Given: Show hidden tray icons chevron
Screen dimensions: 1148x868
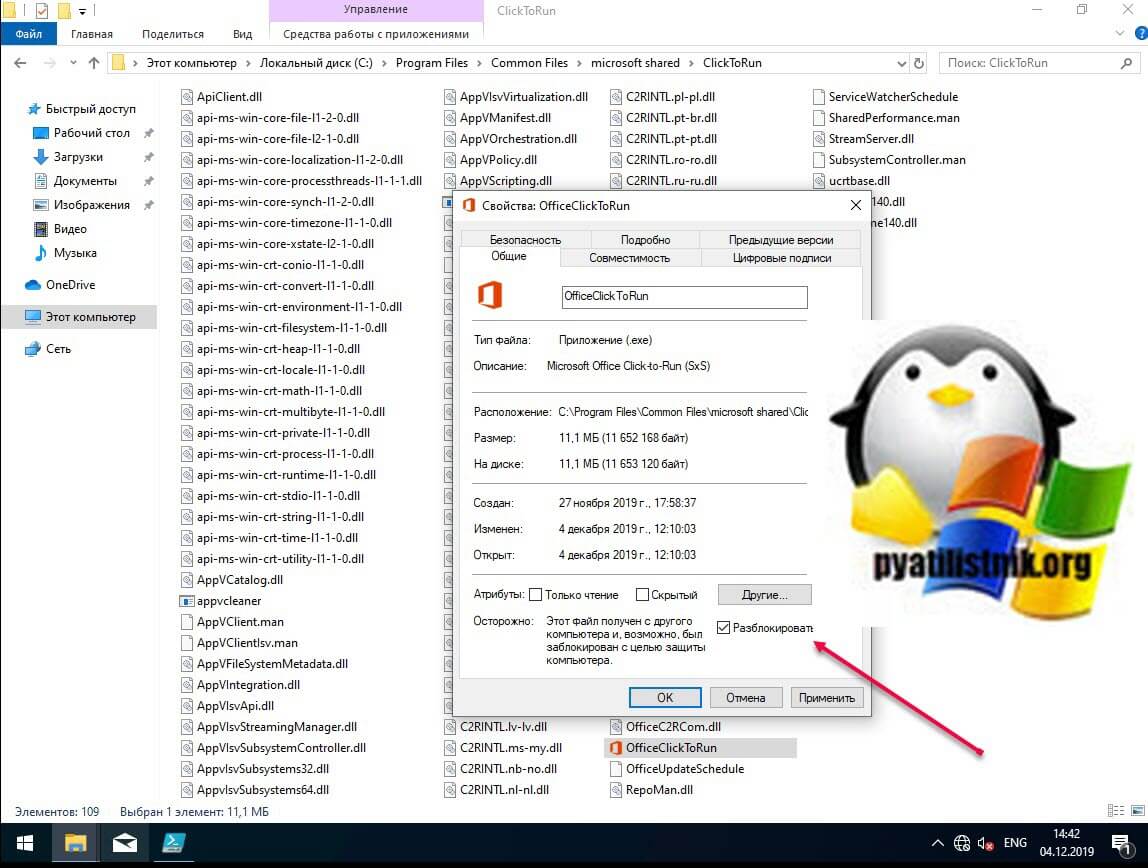Looking at the screenshot, I should [x=938, y=843].
